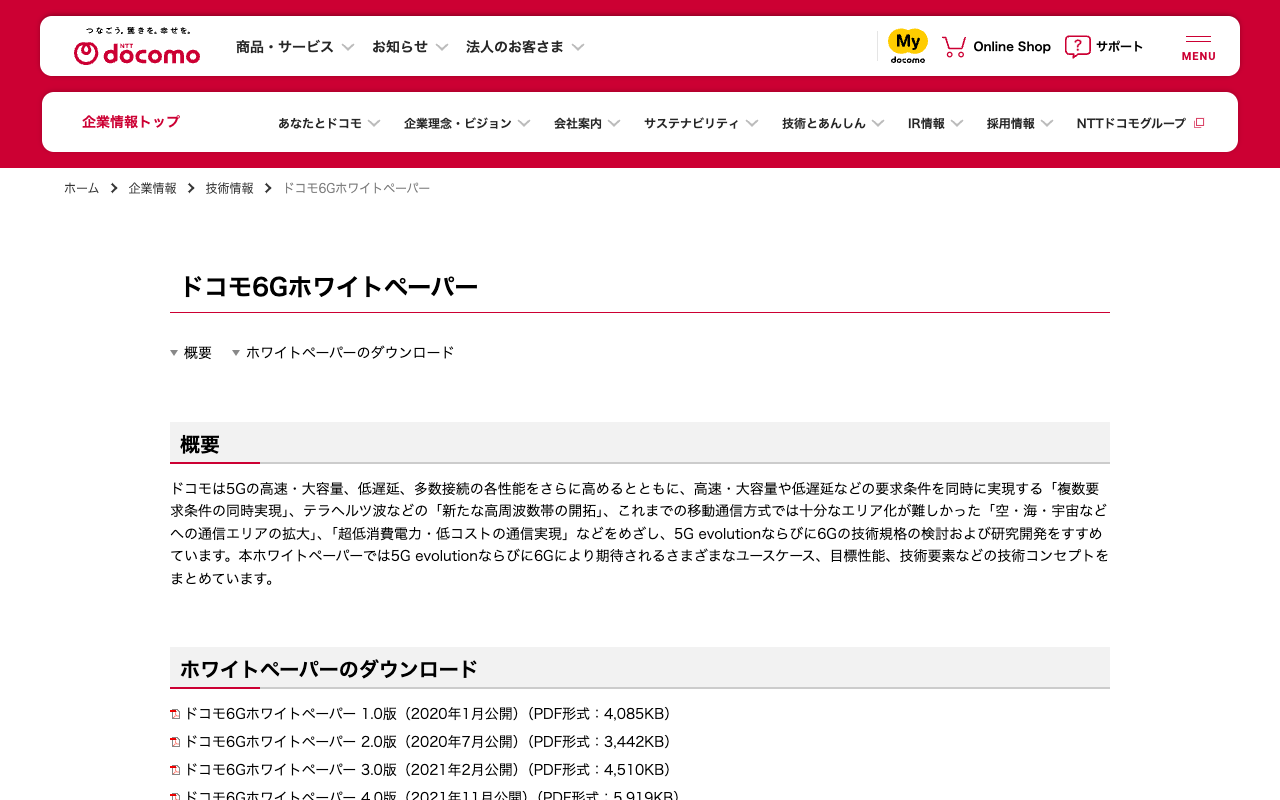Click the Online Shop cart icon
1280x800 pixels.
pos(954,46)
